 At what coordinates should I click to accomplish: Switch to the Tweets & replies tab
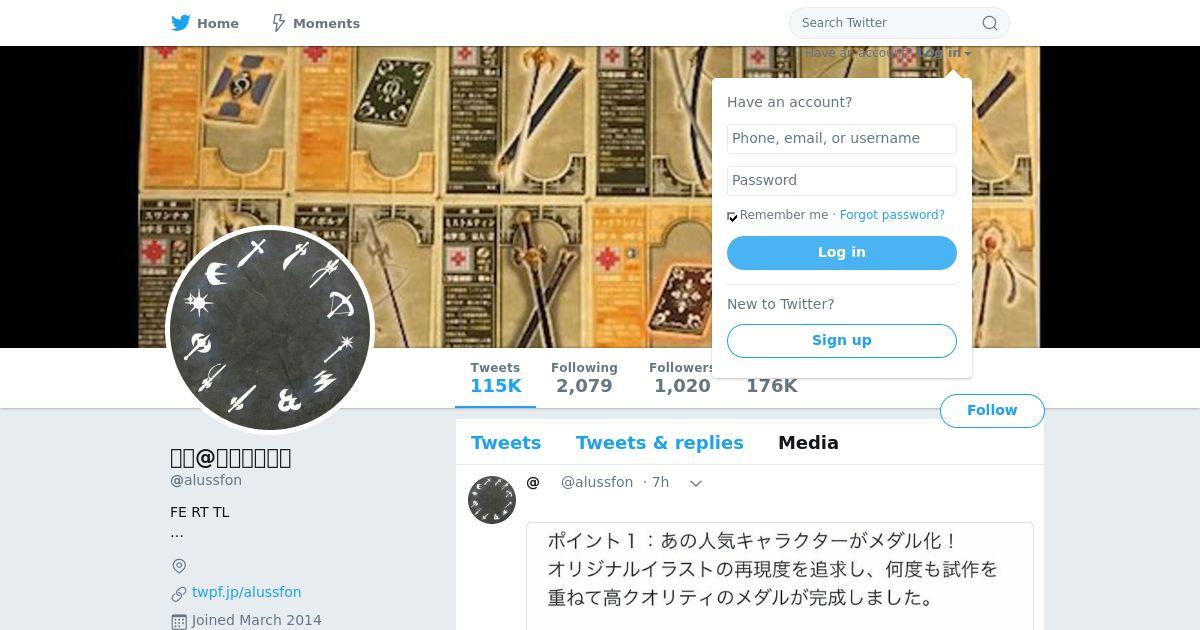pyautogui.click(x=660, y=443)
